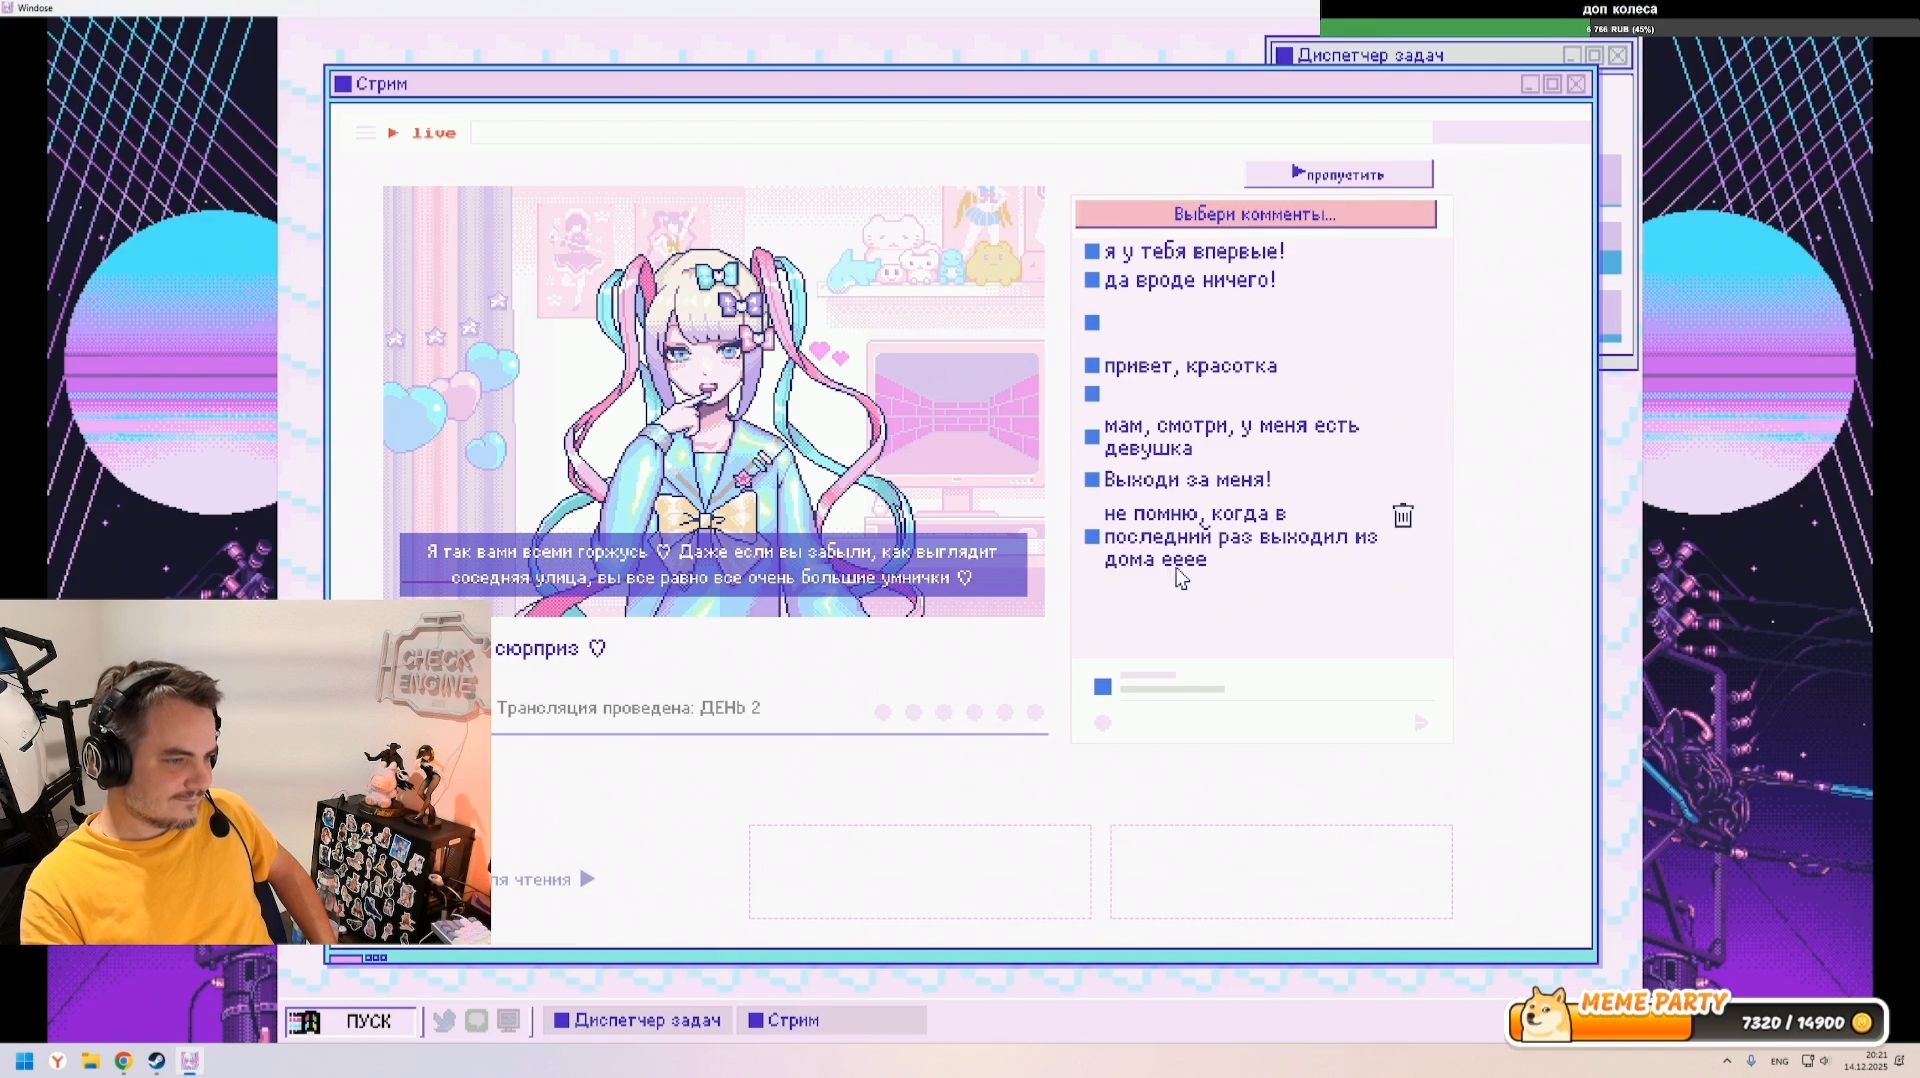Open File Explorer from the Windows taskbar
The height and width of the screenshot is (1078, 1920).
[91, 1061]
